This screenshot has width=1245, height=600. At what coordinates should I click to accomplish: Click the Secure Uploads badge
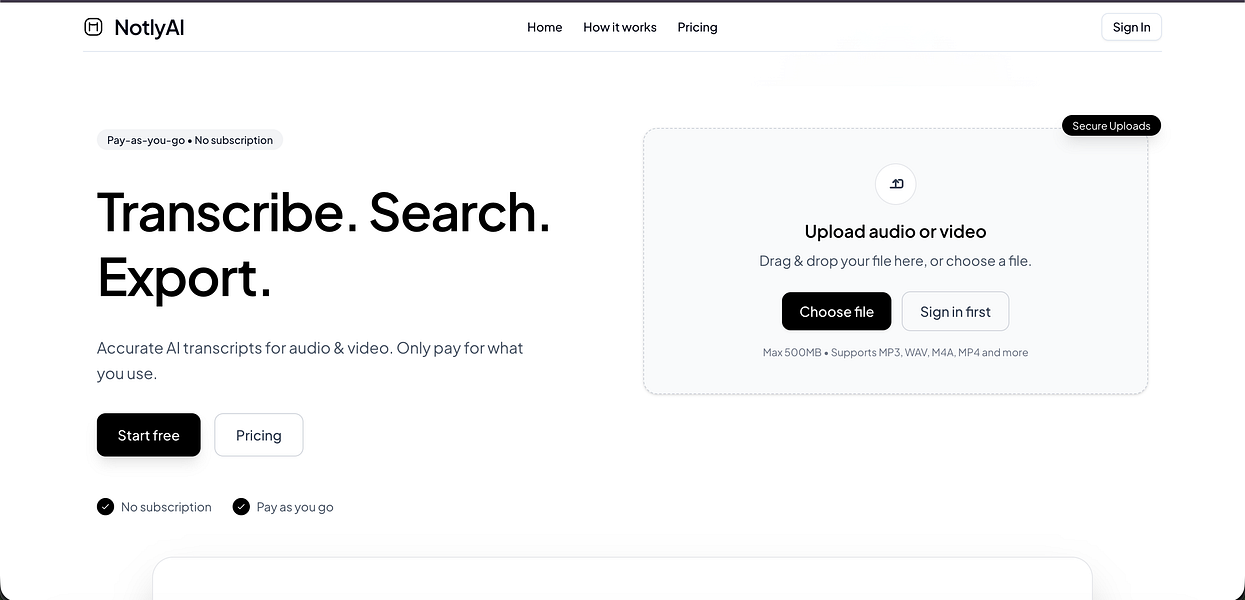[1111, 126]
